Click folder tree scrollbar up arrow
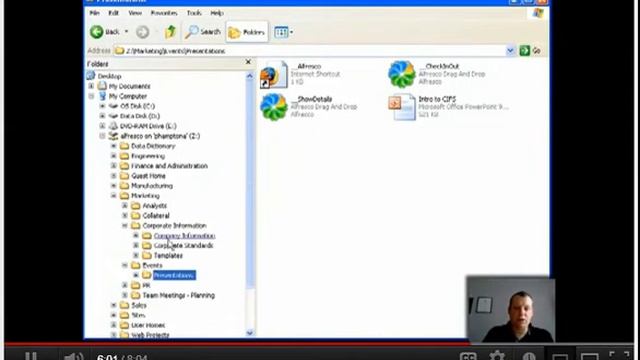The height and width of the screenshot is (360, 640). (250, 76)
